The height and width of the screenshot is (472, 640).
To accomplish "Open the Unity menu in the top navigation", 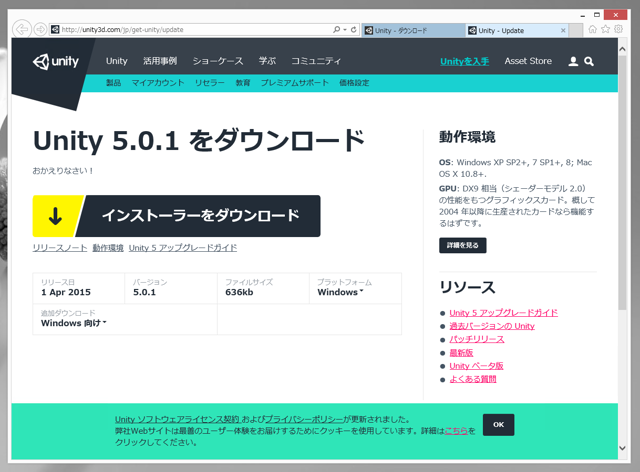I will pyautogui.click(x=117, y=61).
